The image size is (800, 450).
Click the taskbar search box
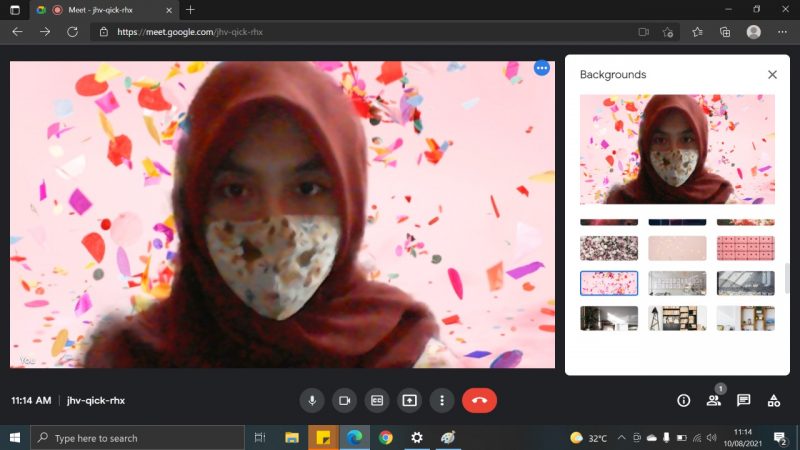(x=138, y=438)
